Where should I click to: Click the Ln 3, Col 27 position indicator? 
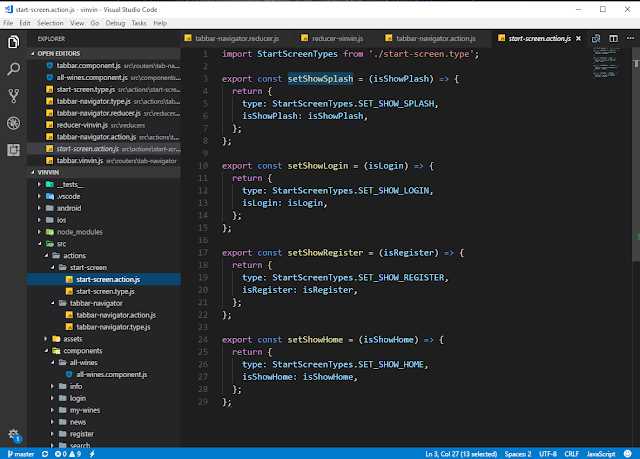click(461, 454)
